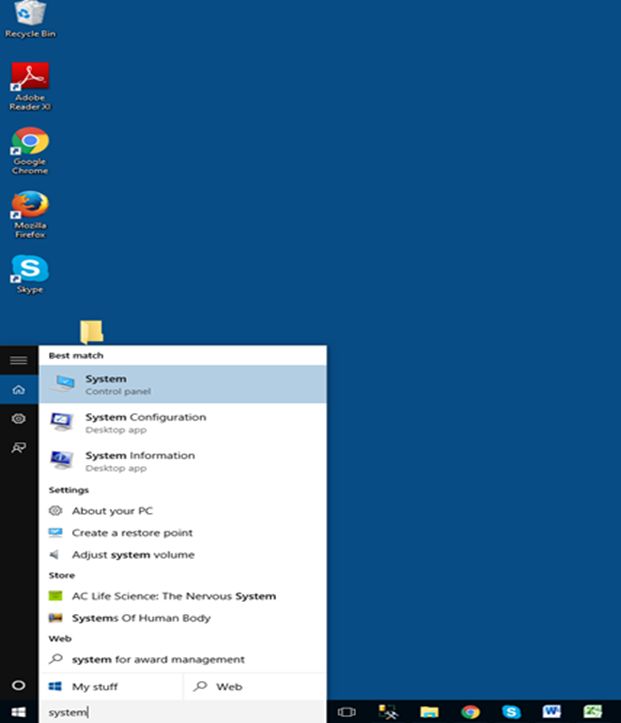
Task: Click the search box containing 'system'
Action: coord(183,712)
